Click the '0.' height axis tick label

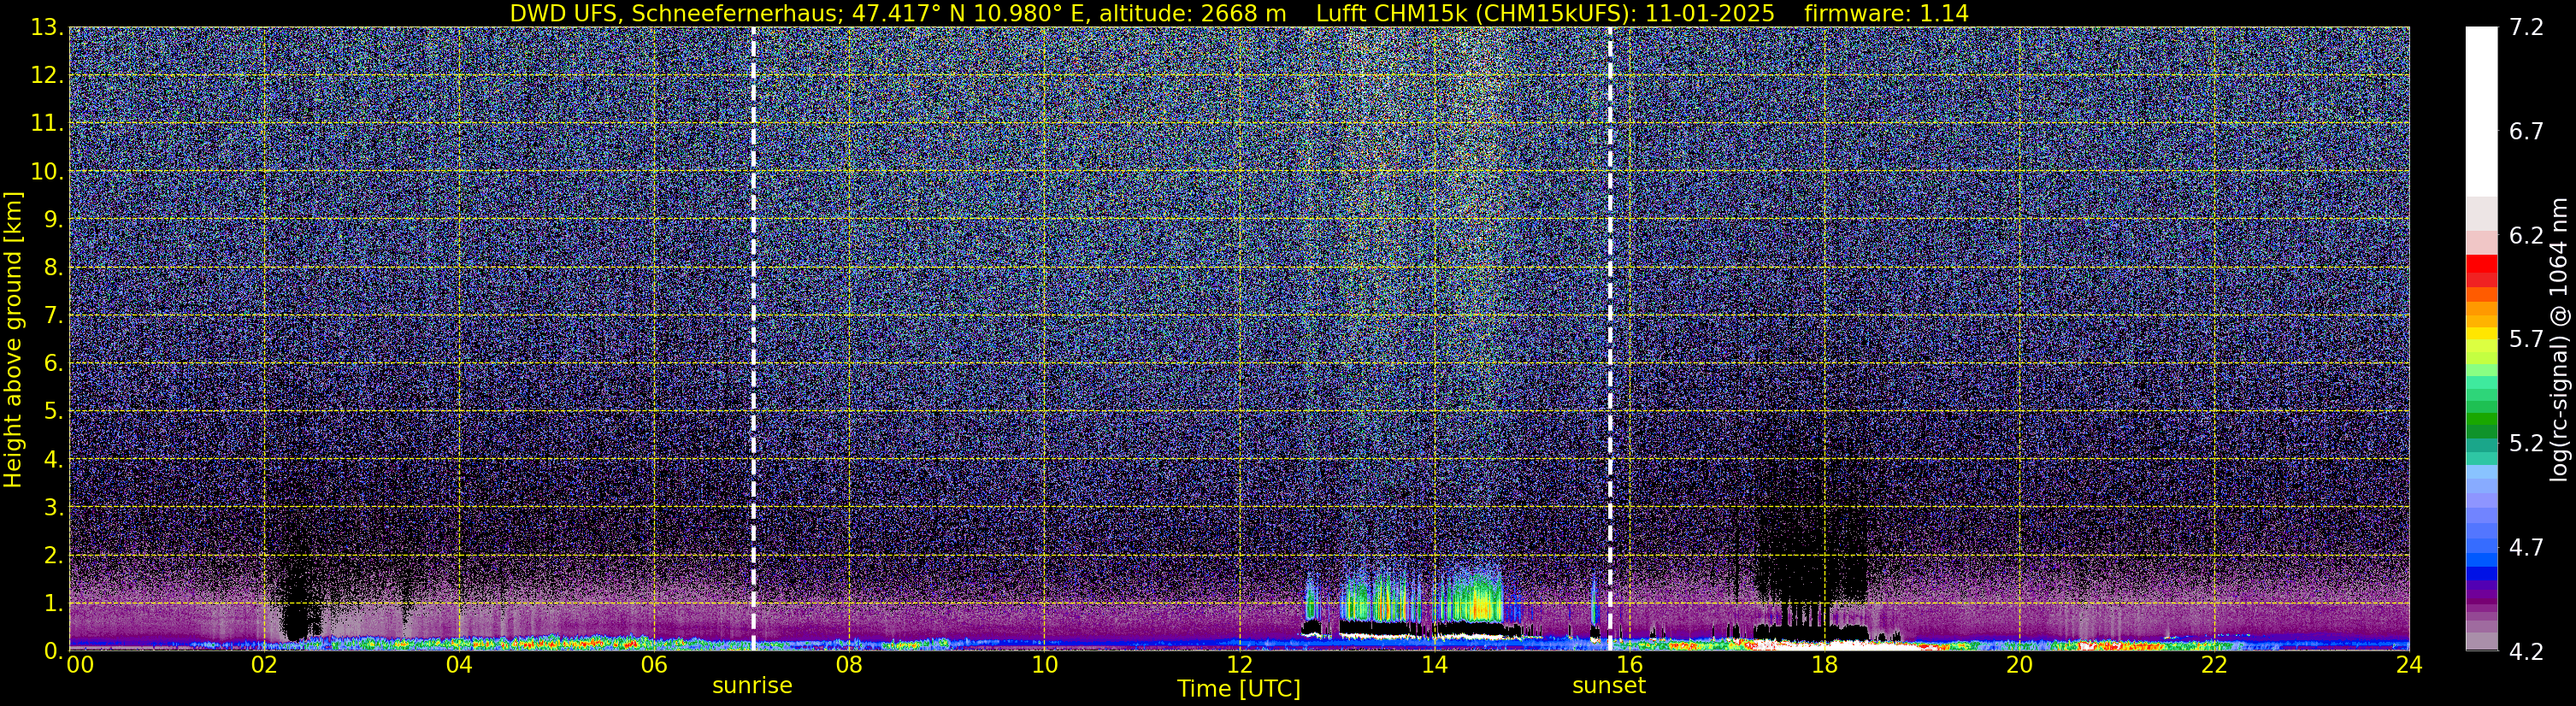[x=53, y=650]
